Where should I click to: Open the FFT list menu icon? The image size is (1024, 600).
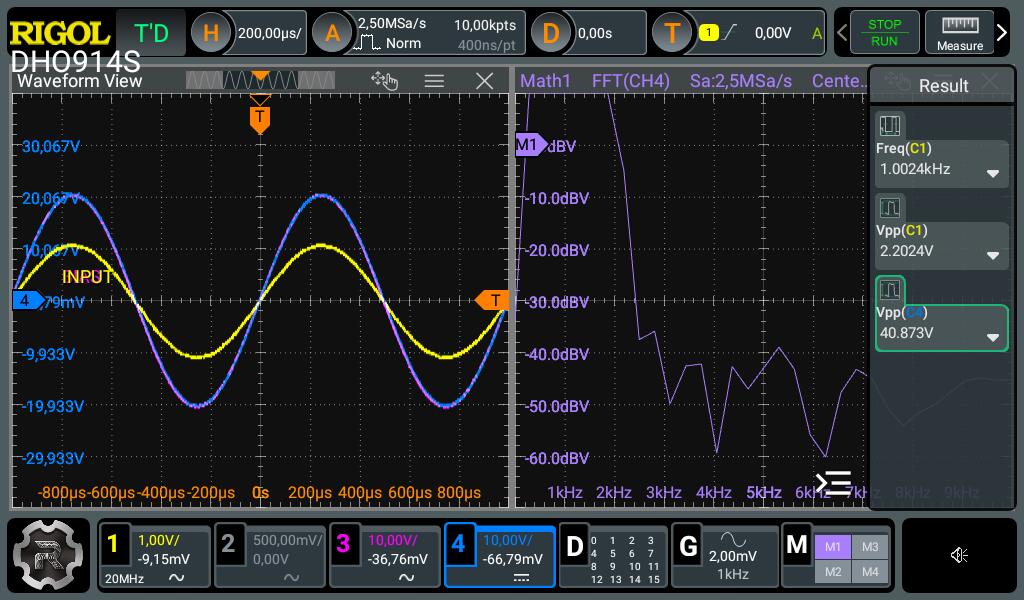833,482
